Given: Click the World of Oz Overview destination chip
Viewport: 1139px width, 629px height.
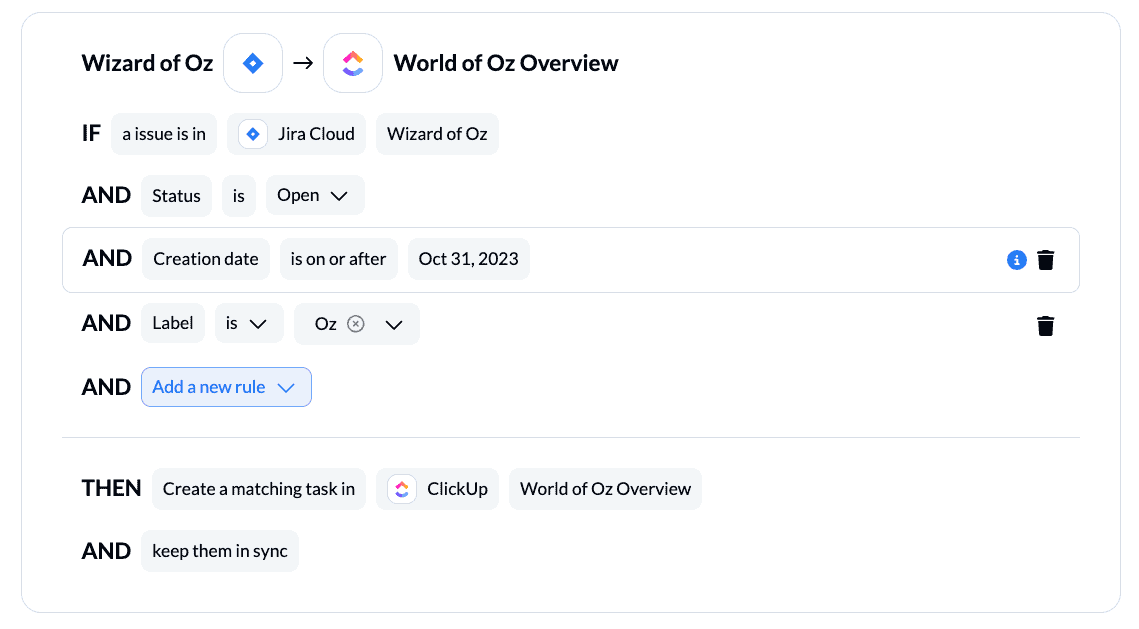Looking at the screenshot, I should pos(605,490).
